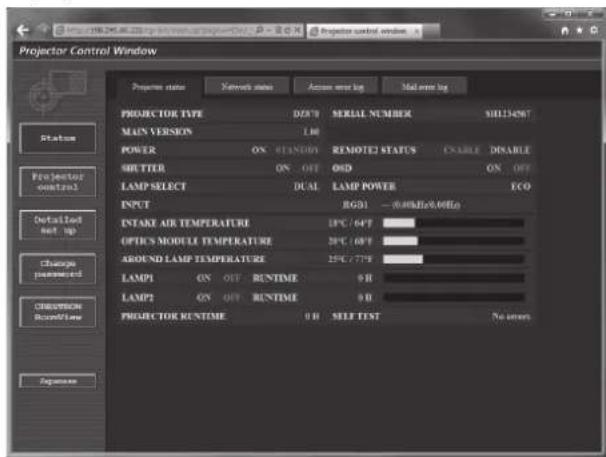Viewport: 606px width, 457px height.
Task: Click the PROJECTOR RUNTIME label
Action: click(173, 316)
